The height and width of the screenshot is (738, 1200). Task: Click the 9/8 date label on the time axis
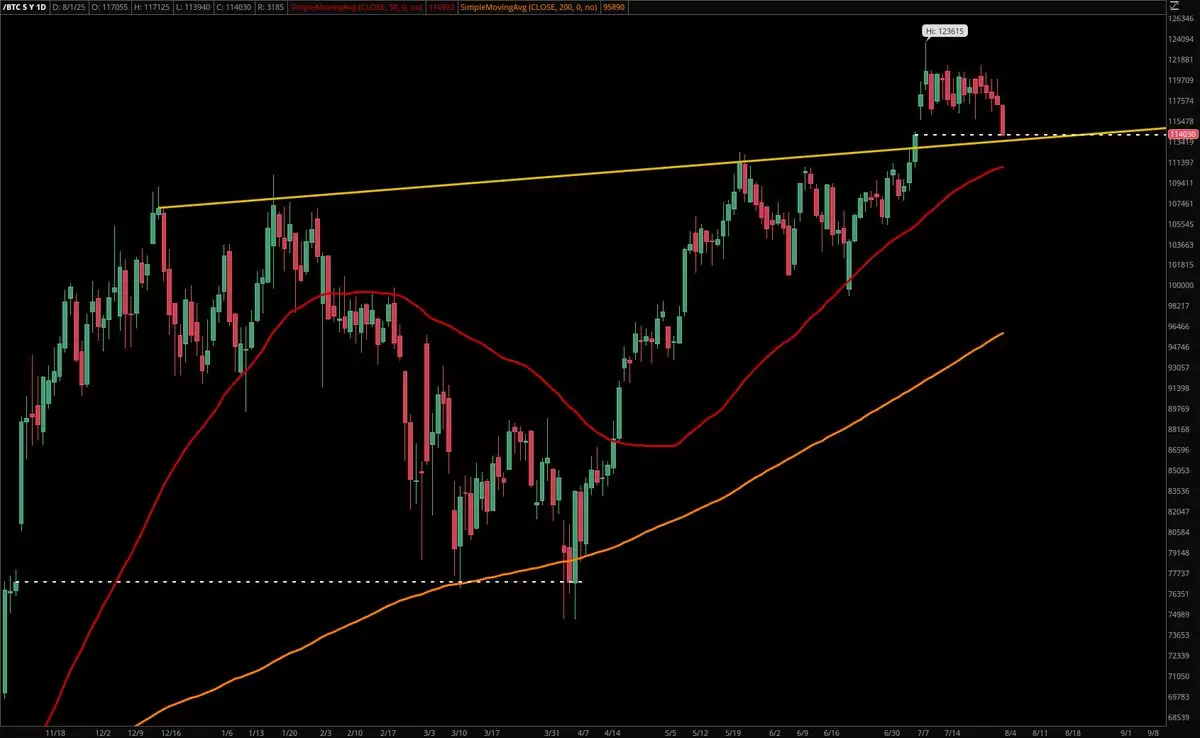click(1154, 731)
